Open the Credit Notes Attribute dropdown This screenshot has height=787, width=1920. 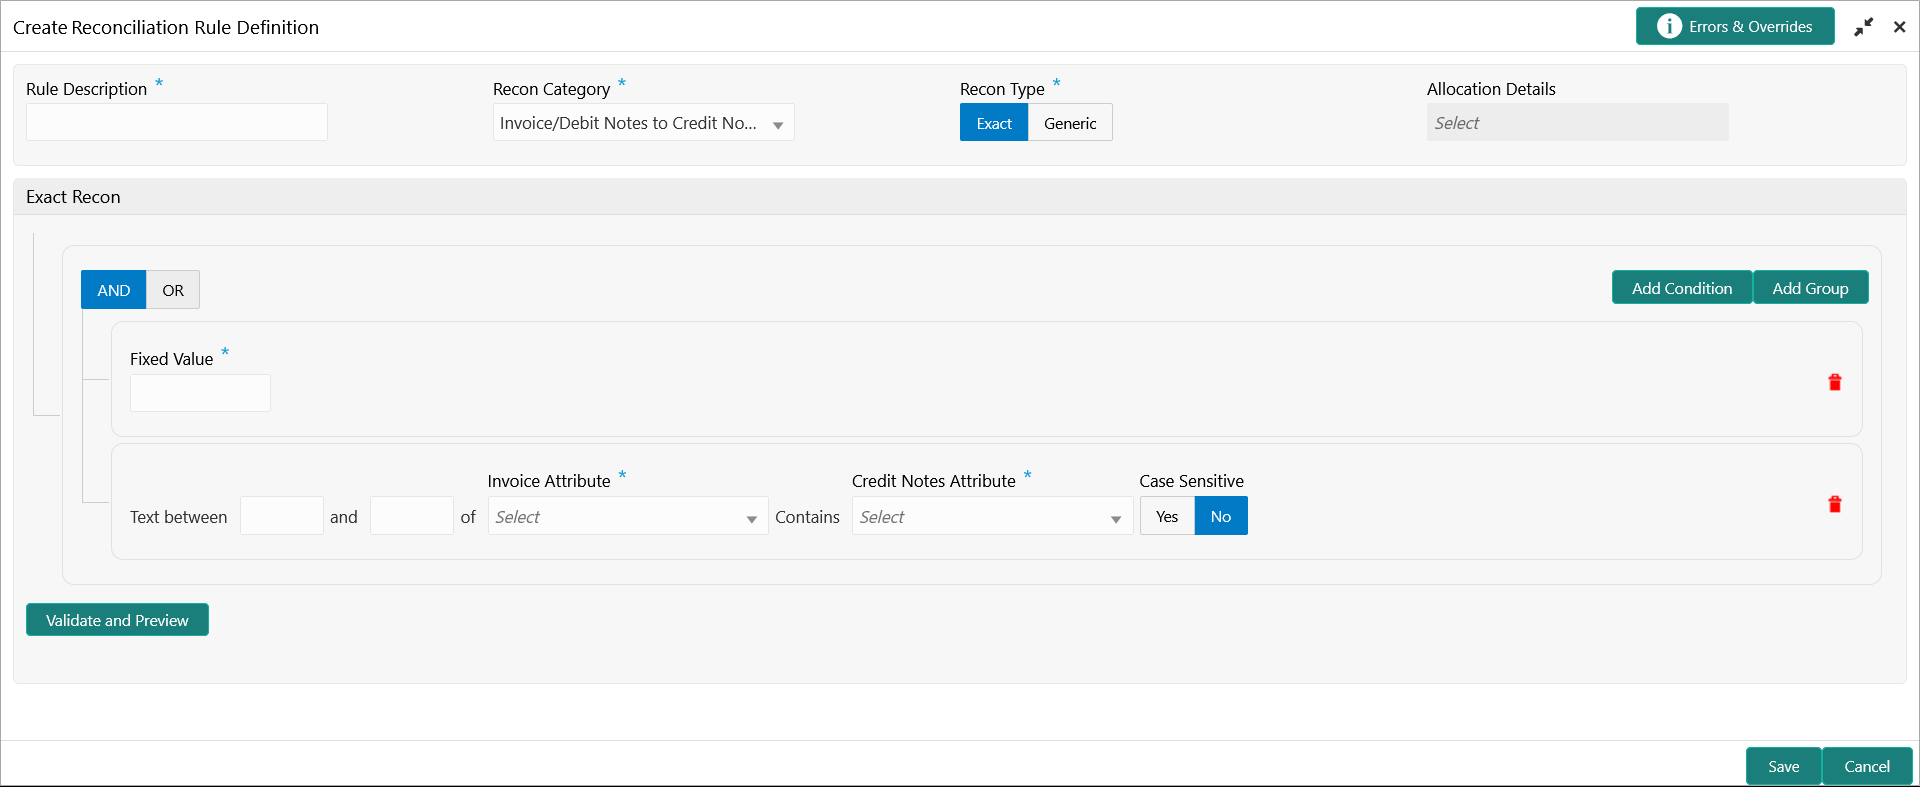[992, 517]
